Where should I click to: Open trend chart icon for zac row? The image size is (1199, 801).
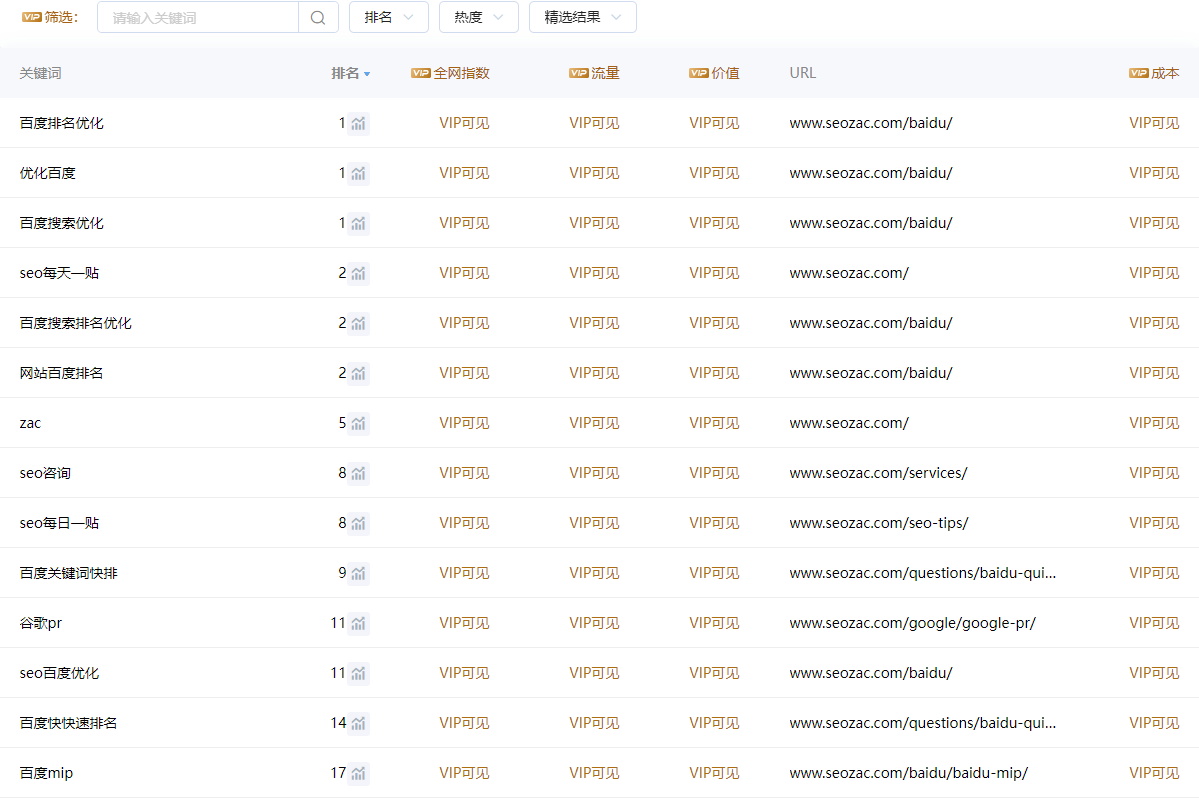pos(358,423)
